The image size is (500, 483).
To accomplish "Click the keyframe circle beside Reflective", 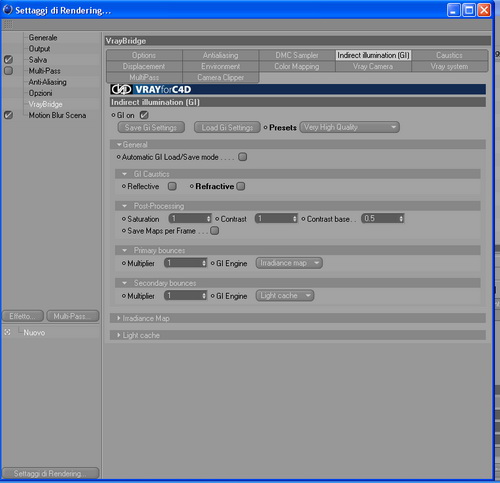I will click(124, 186).
